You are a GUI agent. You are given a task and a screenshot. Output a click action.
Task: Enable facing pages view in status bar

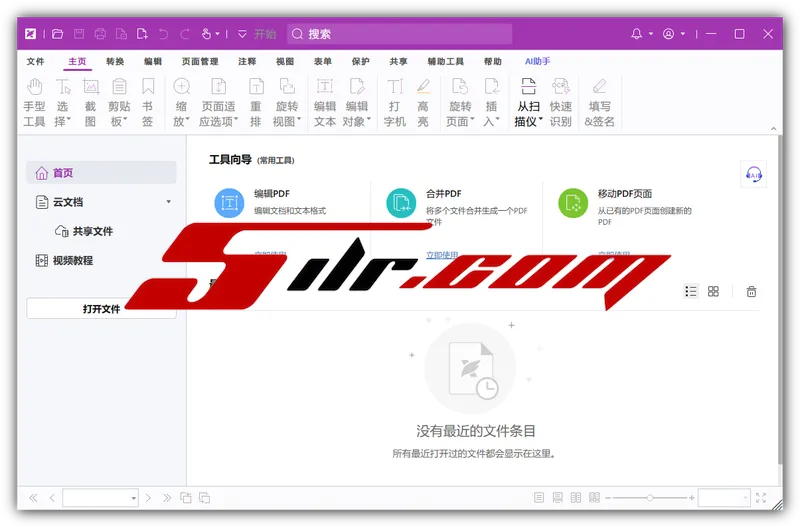pos(576,497)
